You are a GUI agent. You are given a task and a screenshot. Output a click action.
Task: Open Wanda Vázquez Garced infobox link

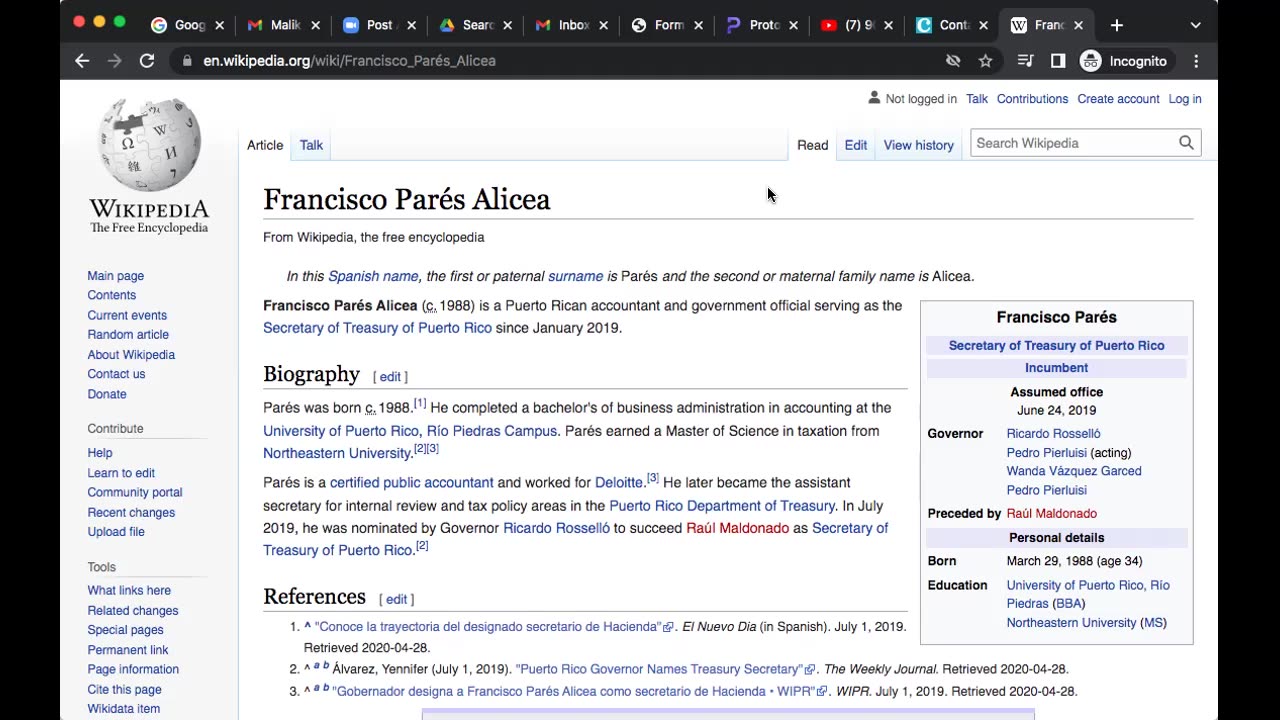[1073, 471]
